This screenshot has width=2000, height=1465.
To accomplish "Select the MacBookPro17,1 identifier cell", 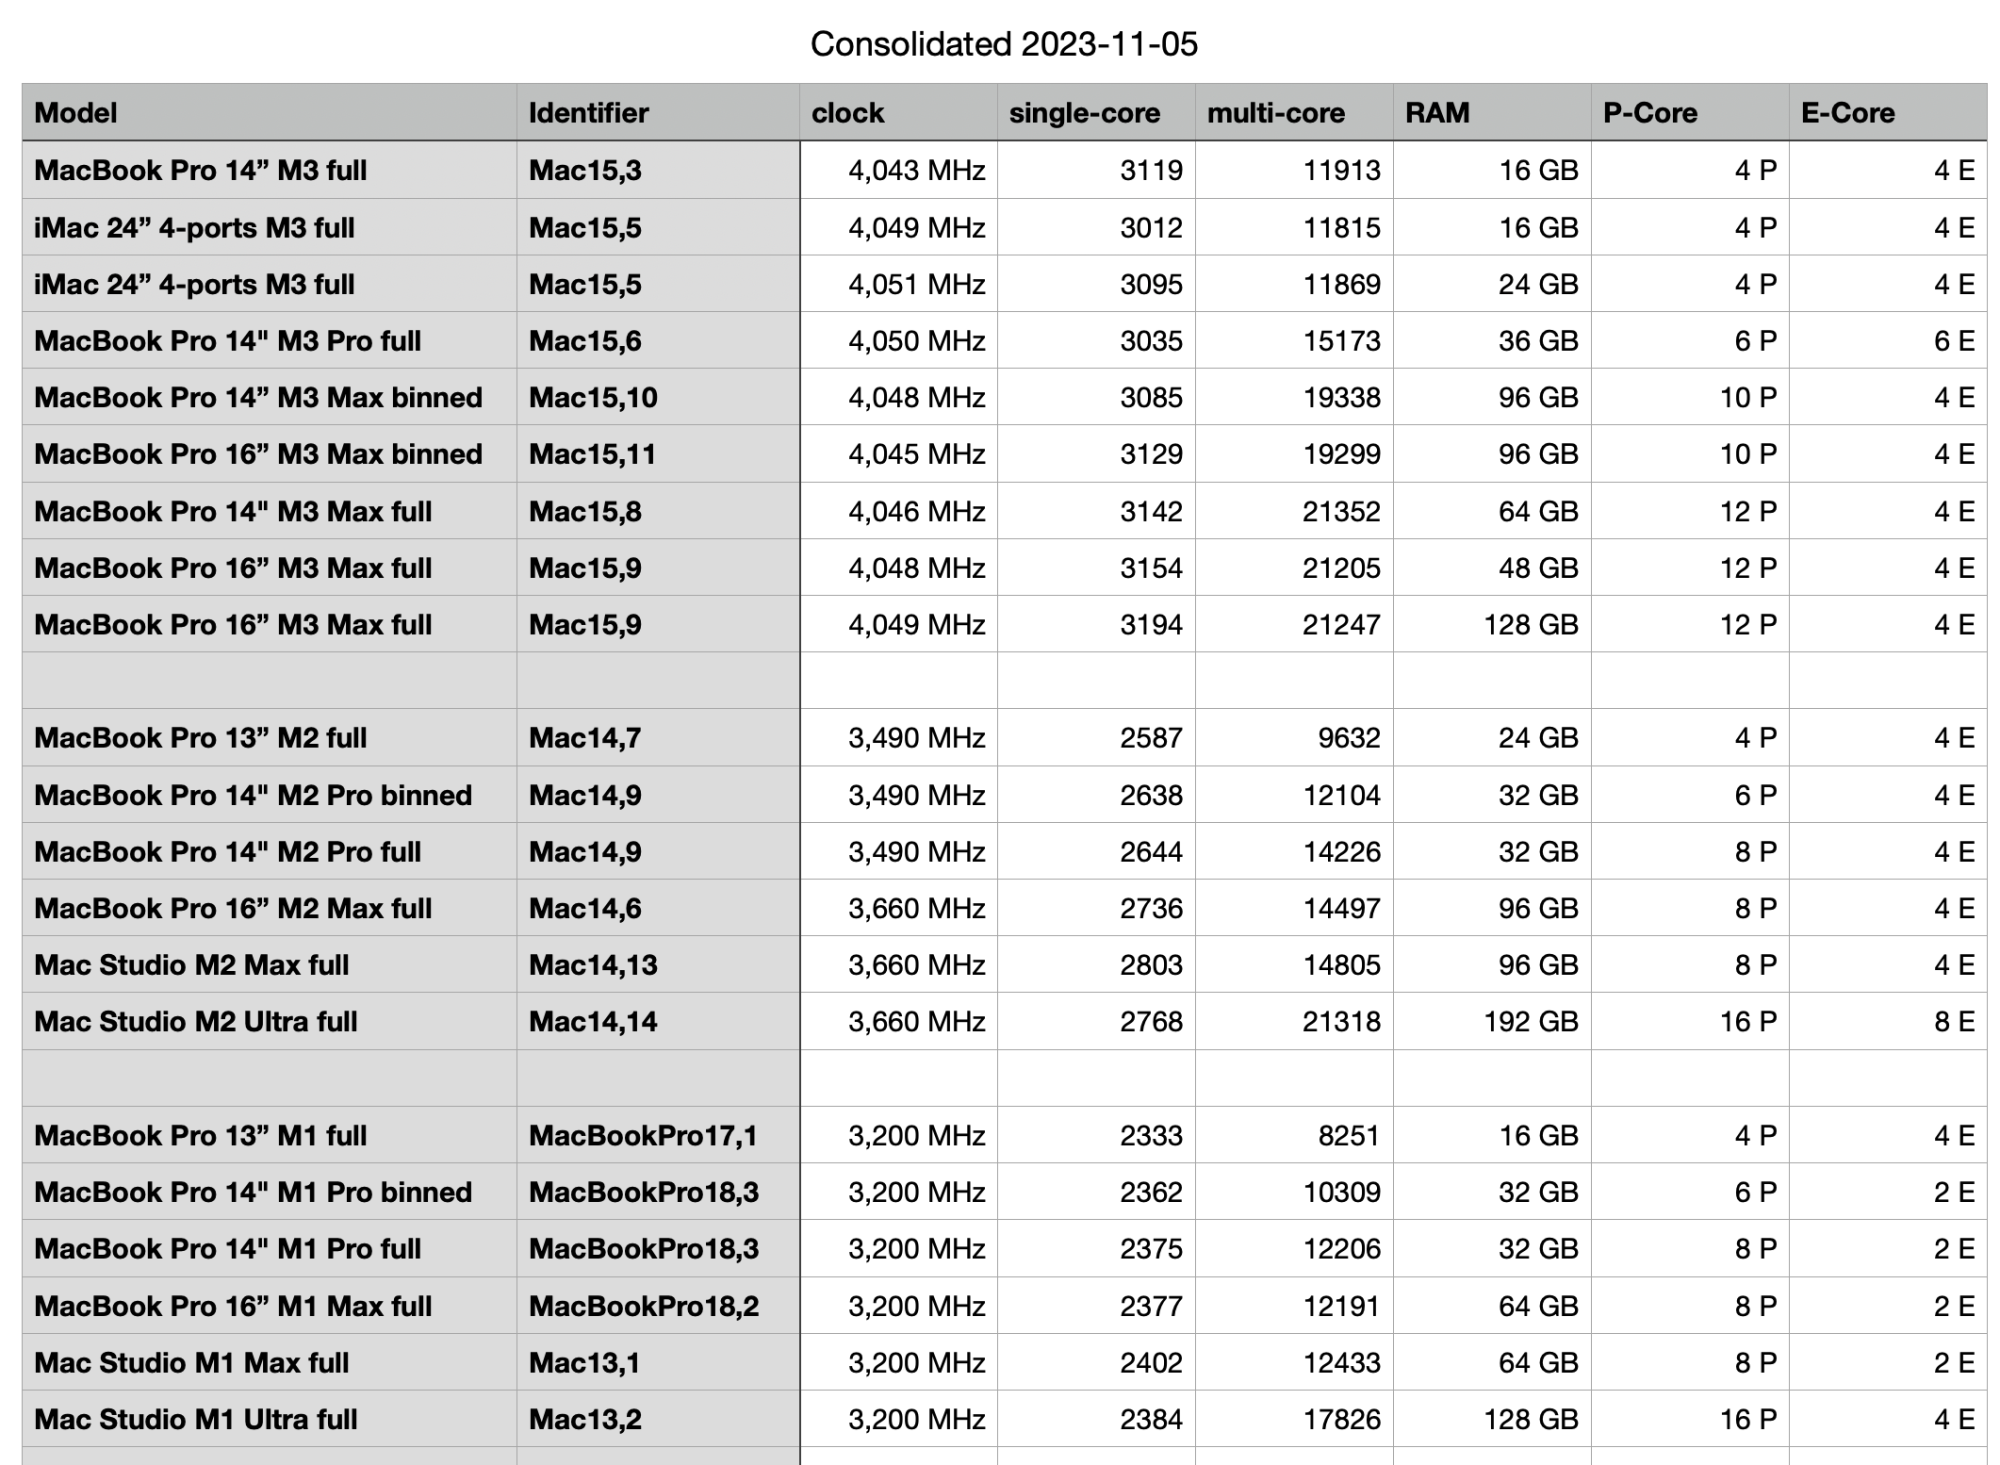I will 643,1136.
